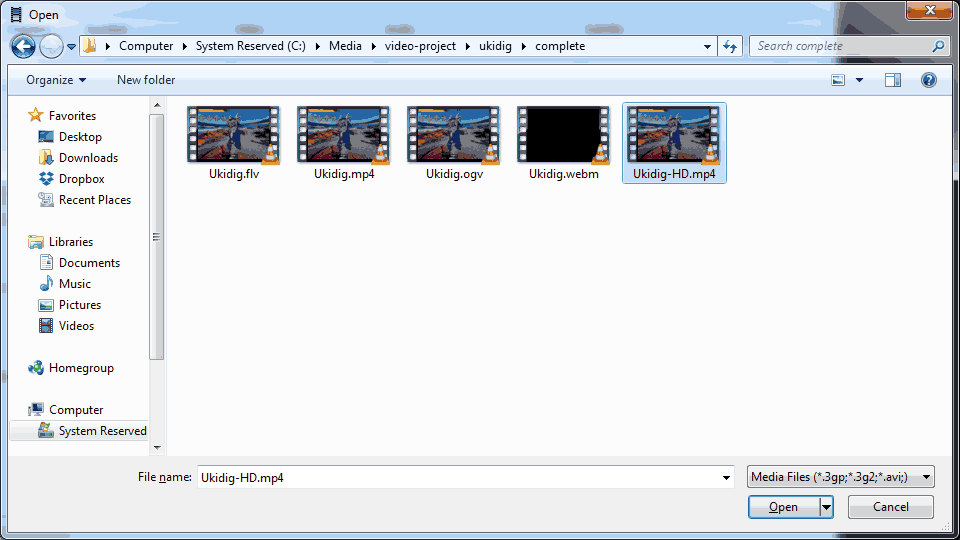The height and width of the screenshot is (540, 960).
Task: Select Music library
Action: click(x=75, y=284)
